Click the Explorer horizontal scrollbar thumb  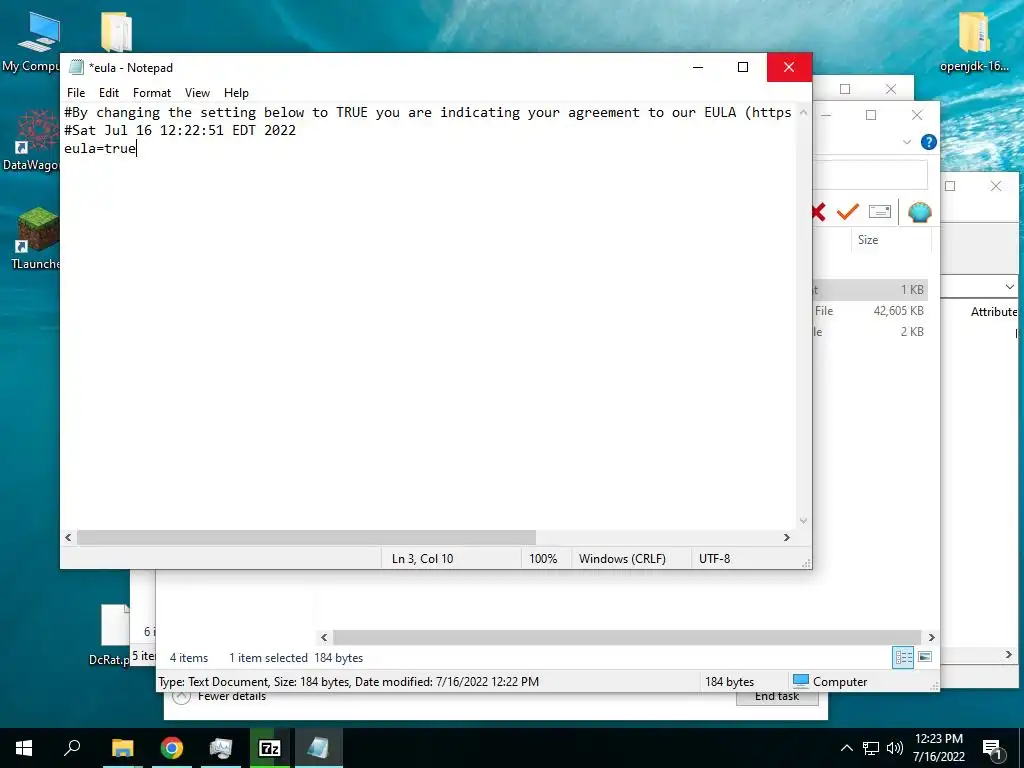pyautogui.click(x=627, y=637)
